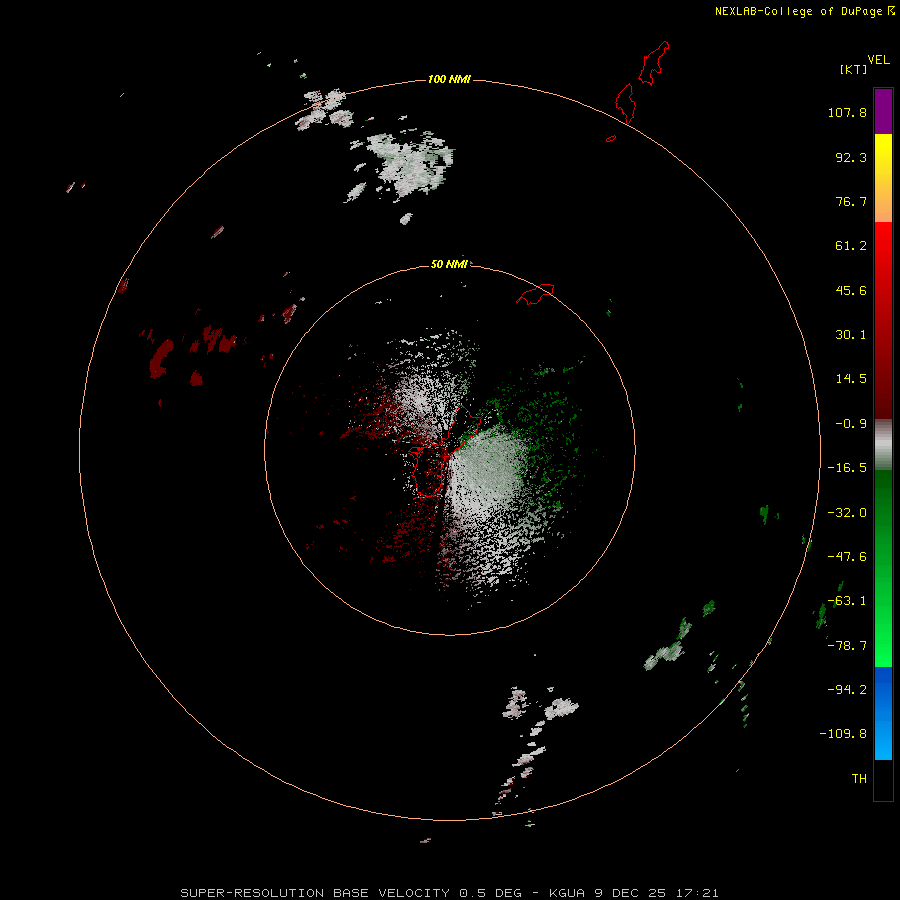Click the -47.6 velocity scale value
Image resolution: width=900 pixels, height=900 pixels.
click(847, 557)
